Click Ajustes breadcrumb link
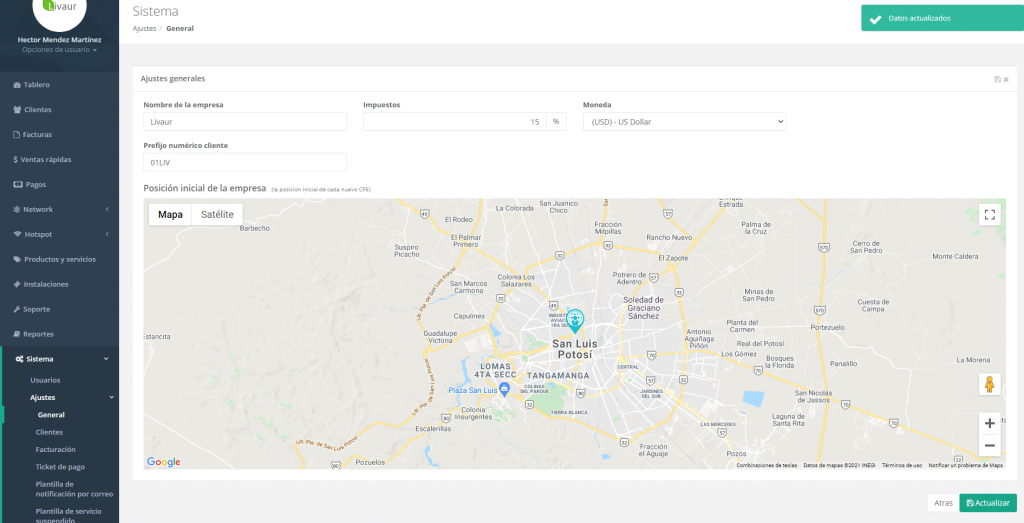 tap(144, 29)
